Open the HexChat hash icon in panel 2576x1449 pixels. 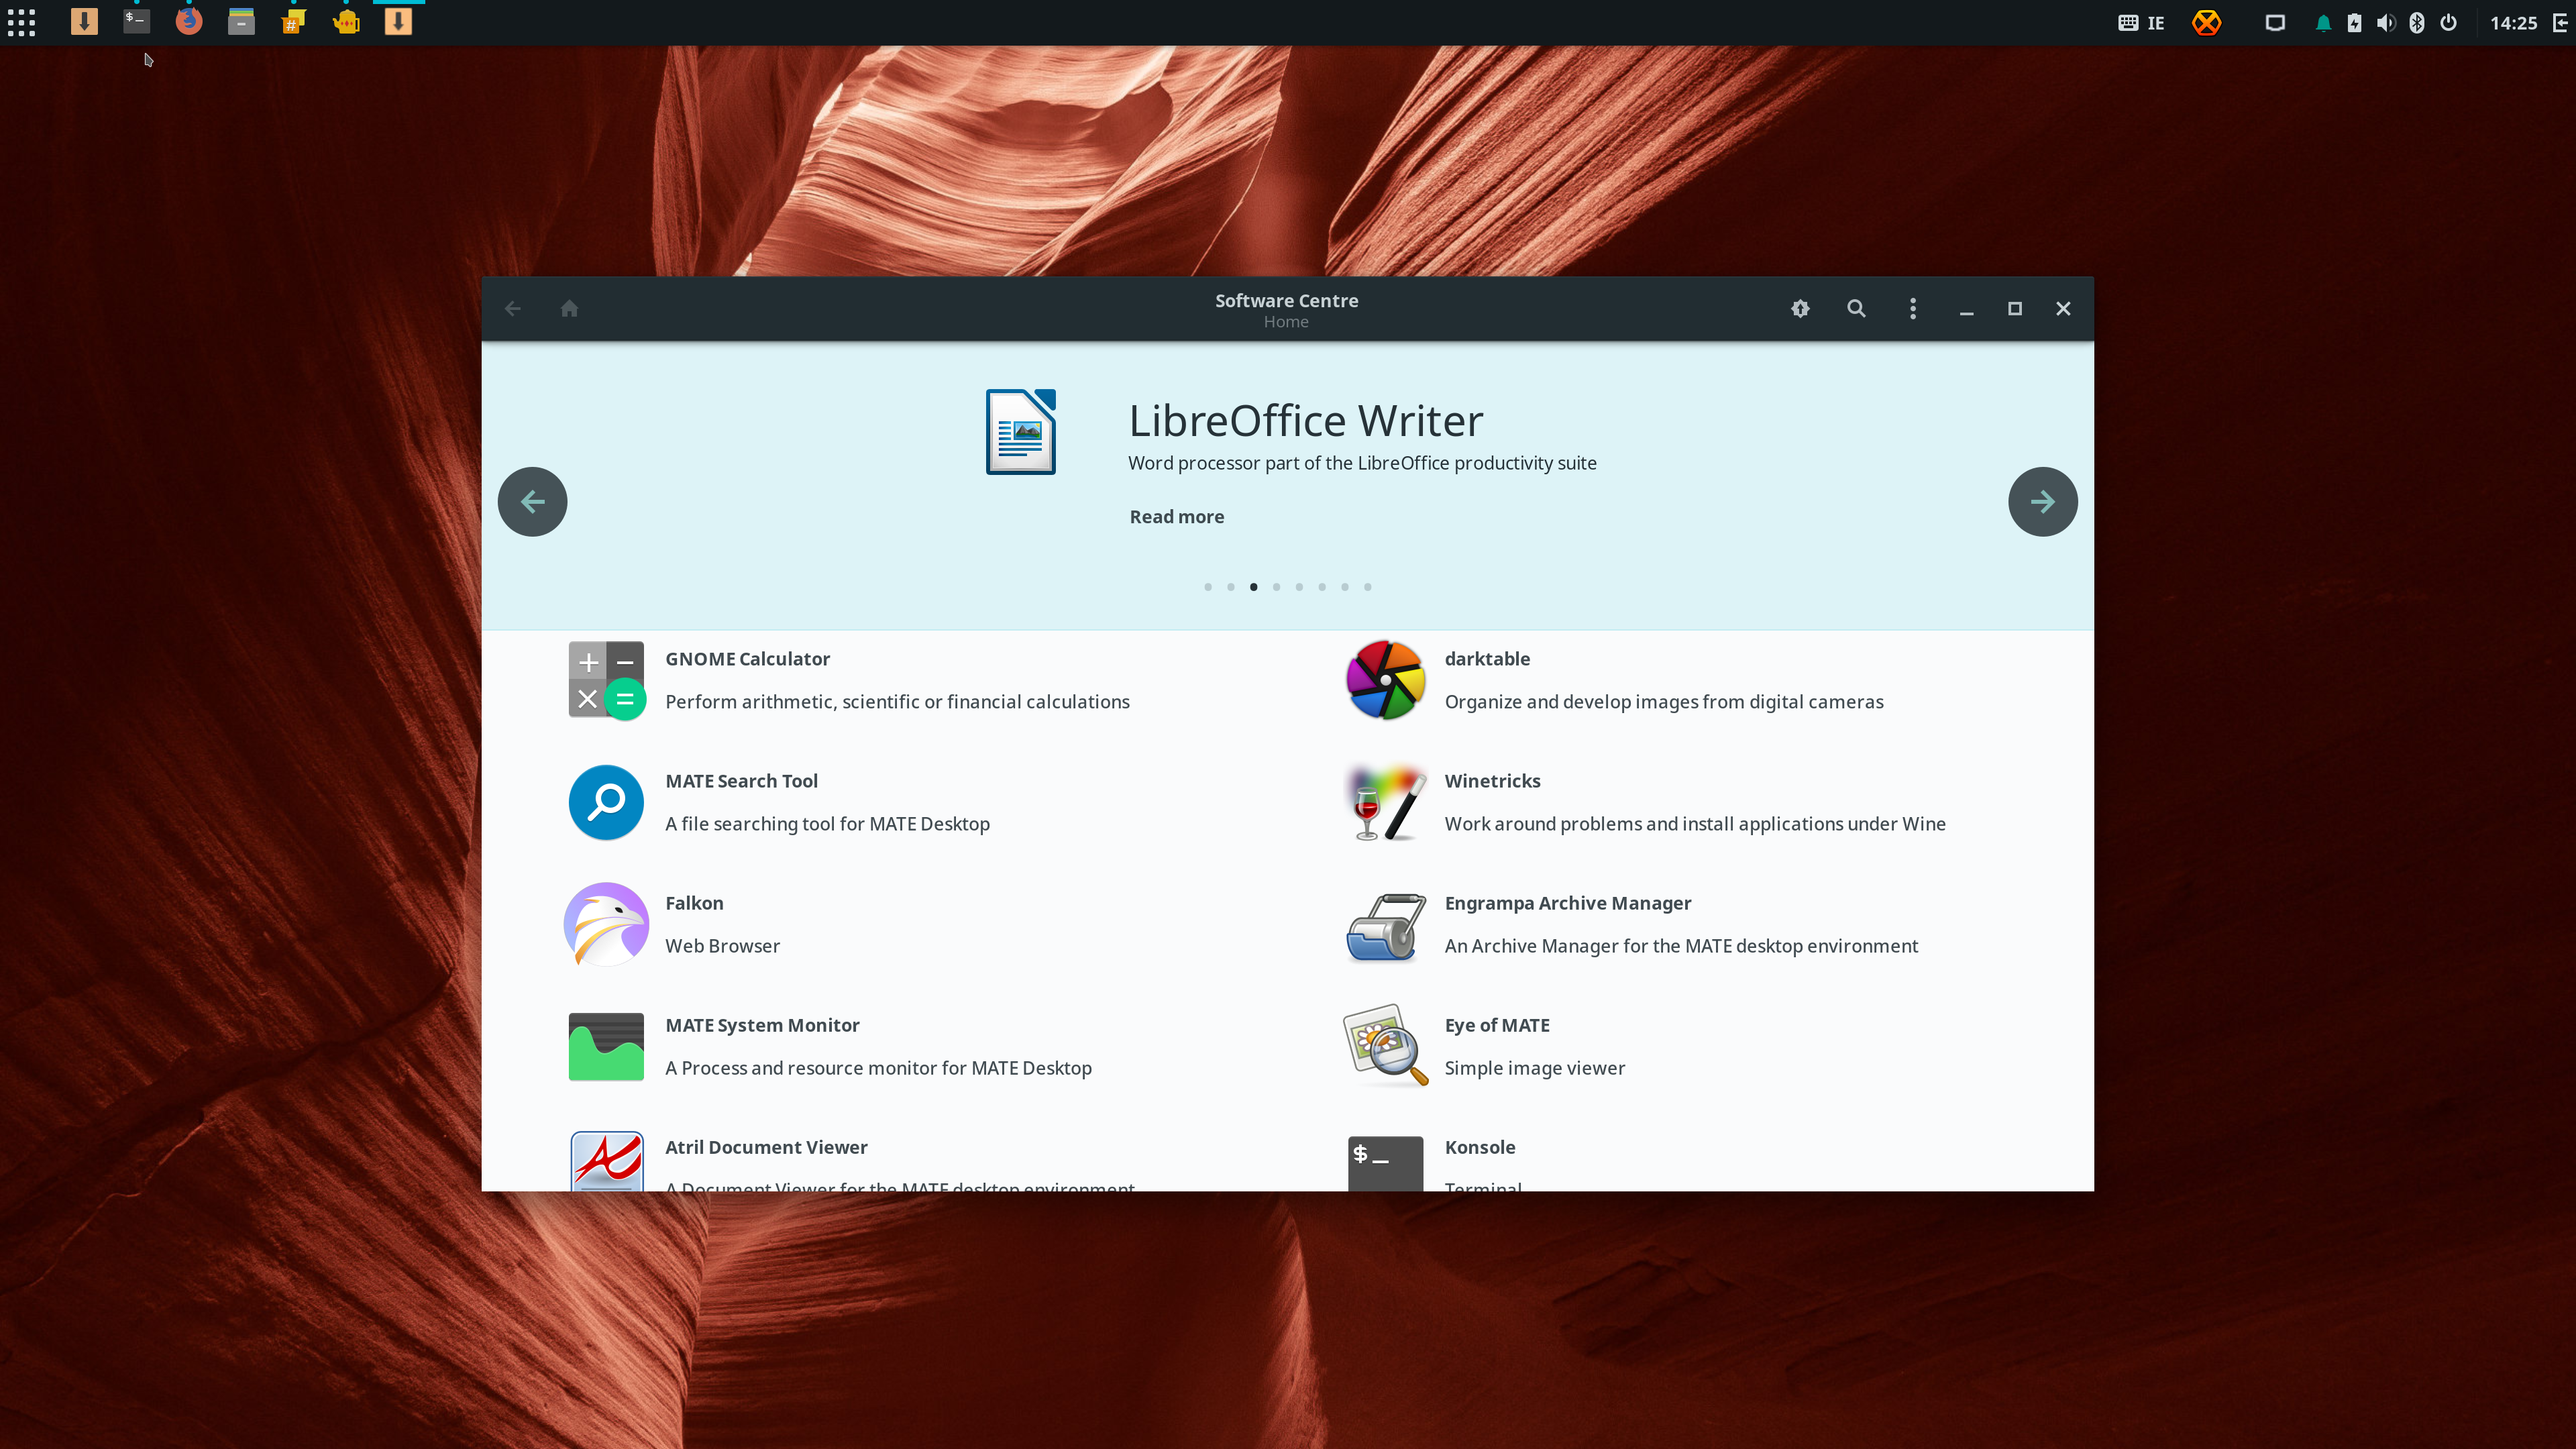point(293,21)
